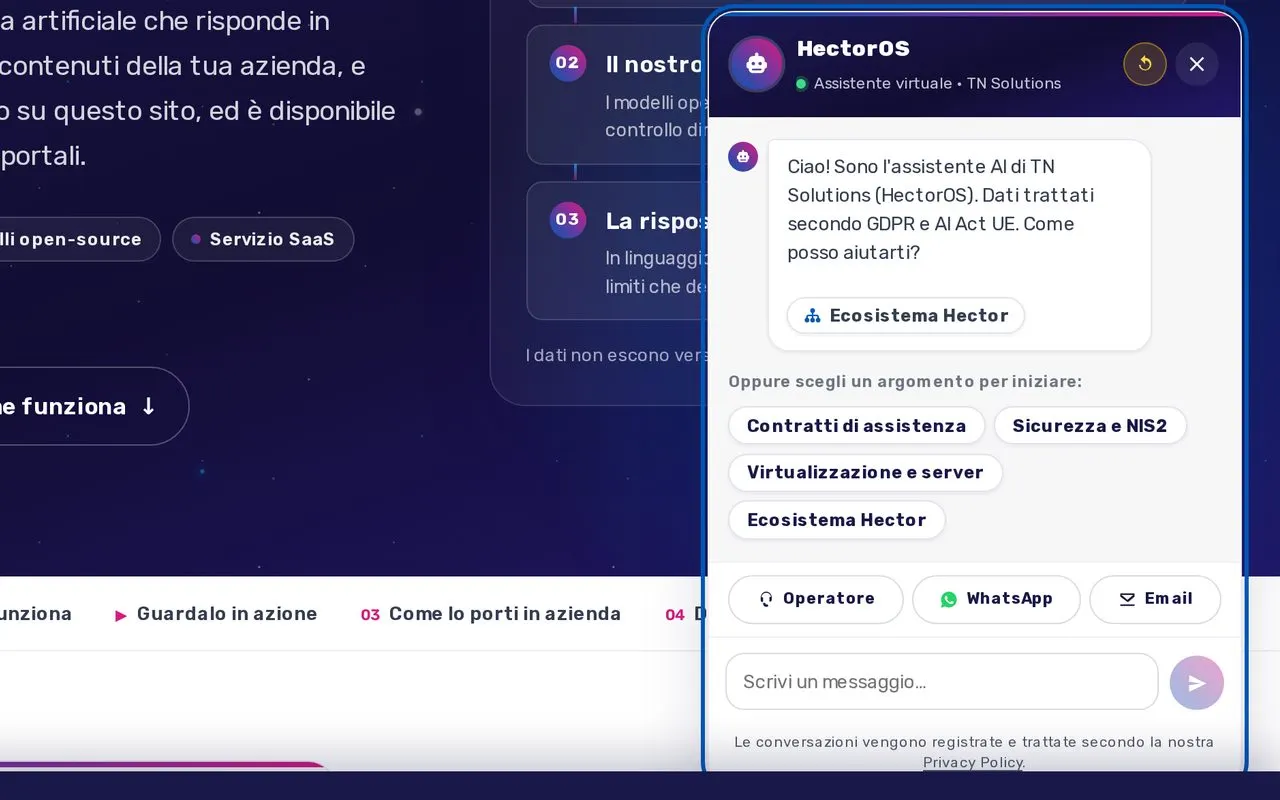Reset the chat conversation with the refresh icon
This screenshot has height=800, width=1280.
1145,64
